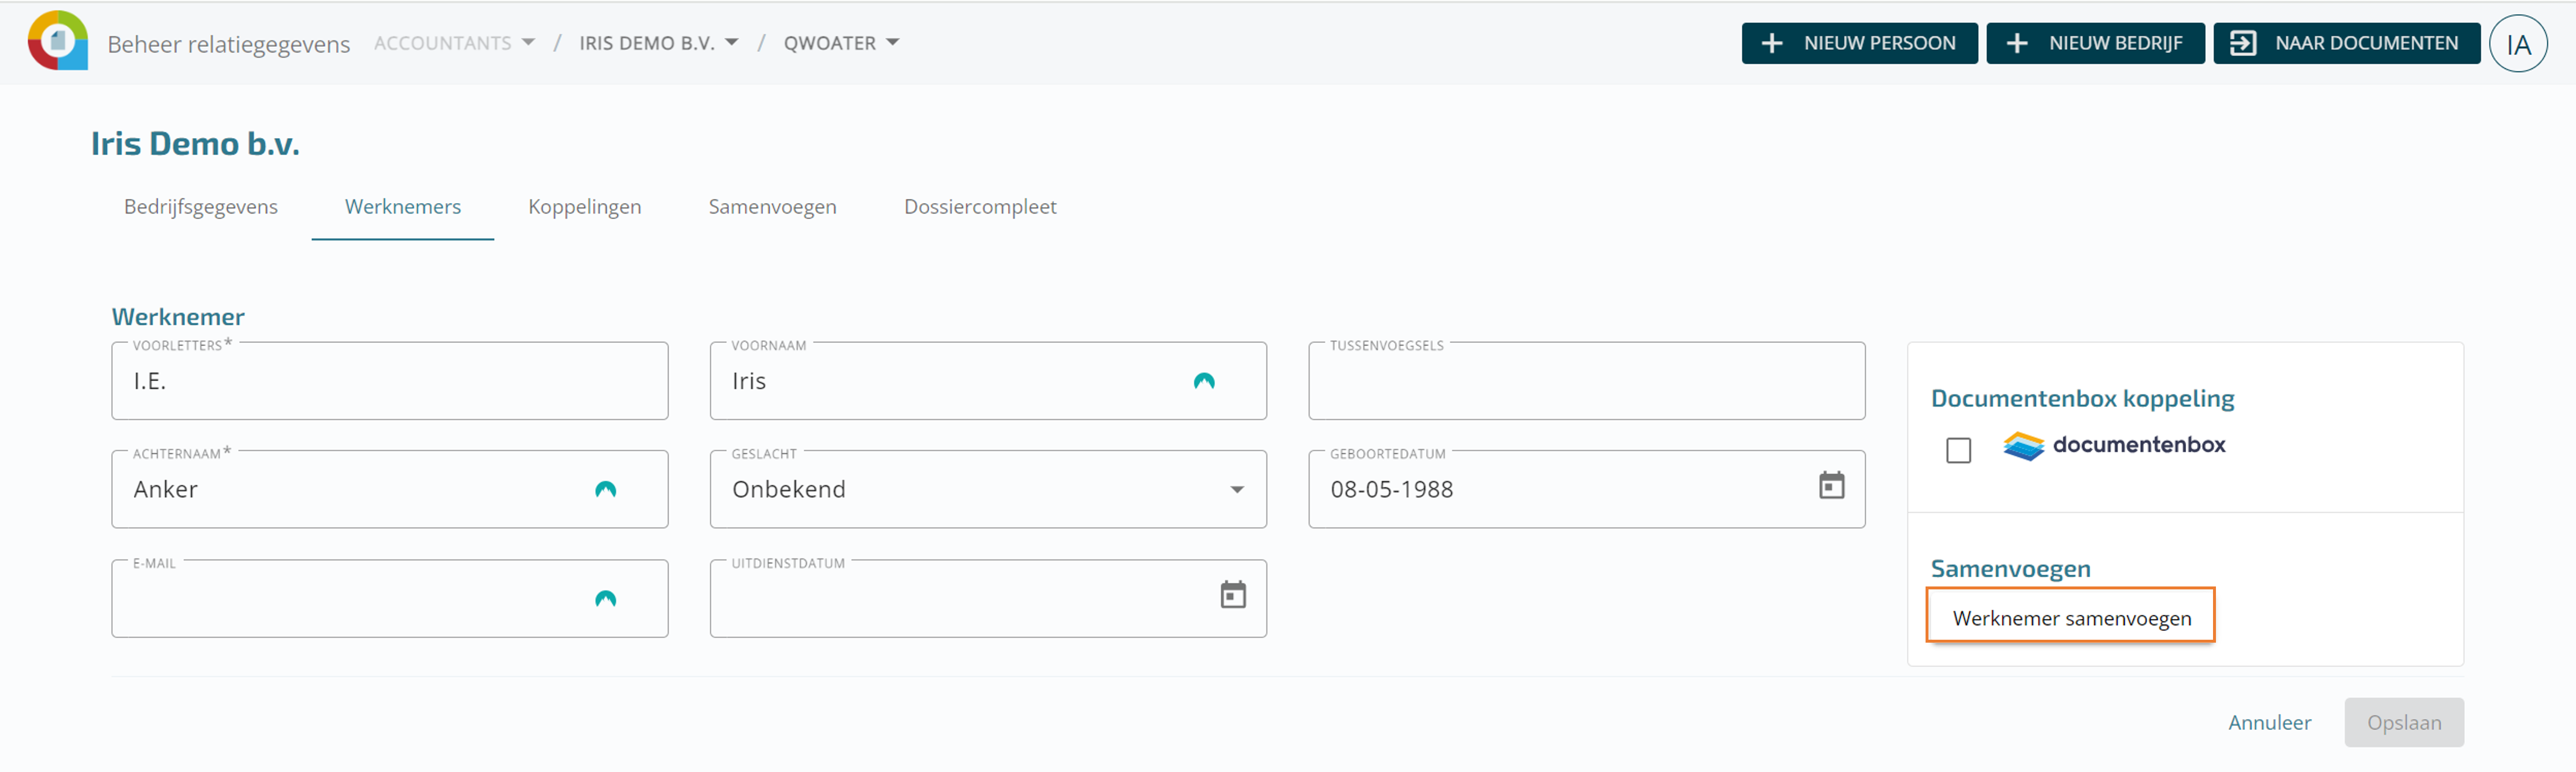Click the Beheer relatiegegevens title

pos(228,44)
